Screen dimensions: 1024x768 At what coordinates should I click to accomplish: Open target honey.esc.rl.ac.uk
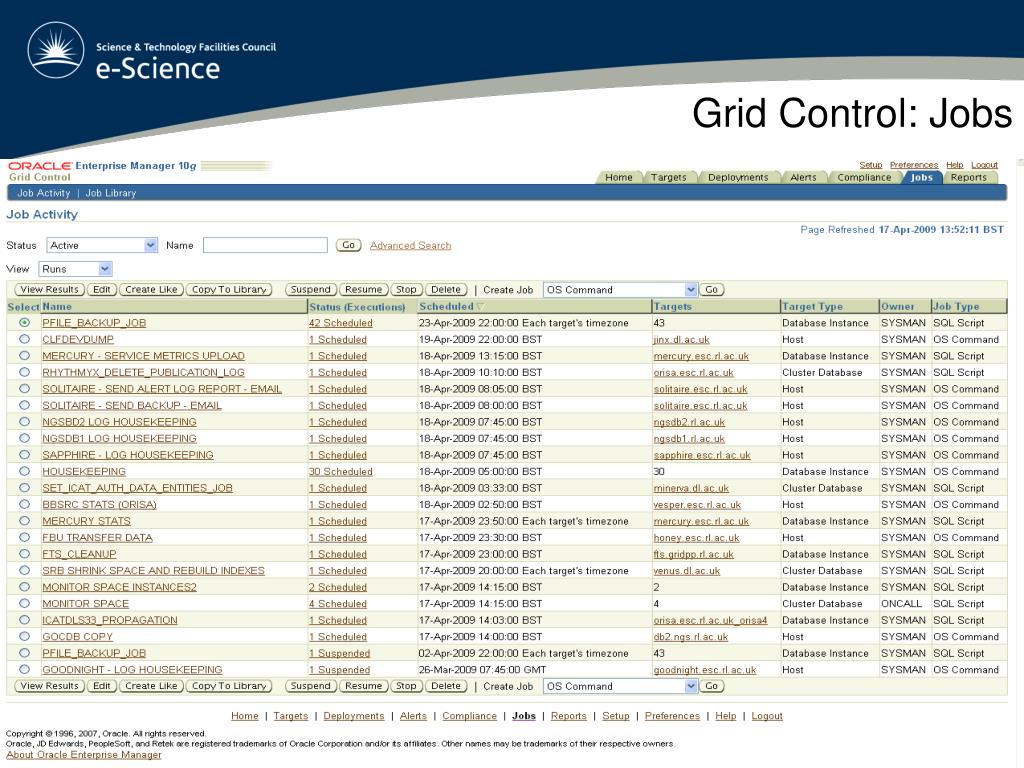pyautogui.click(x=696, y=538)
